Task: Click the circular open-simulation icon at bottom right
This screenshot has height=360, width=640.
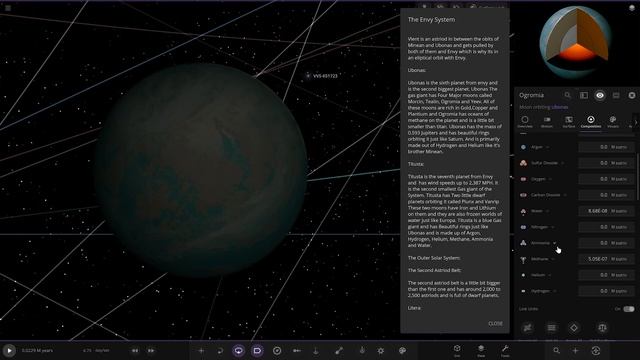Action: [596, 351]
